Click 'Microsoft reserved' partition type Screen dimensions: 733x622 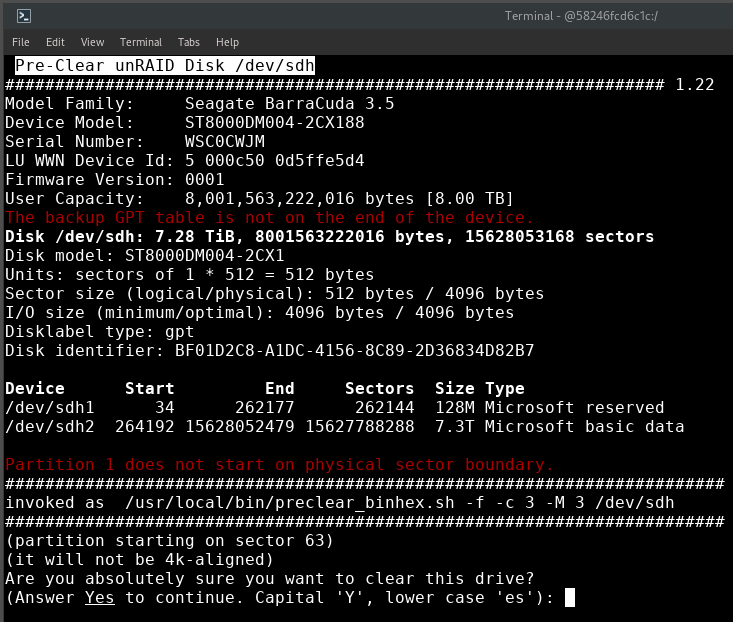coord(574,408)
